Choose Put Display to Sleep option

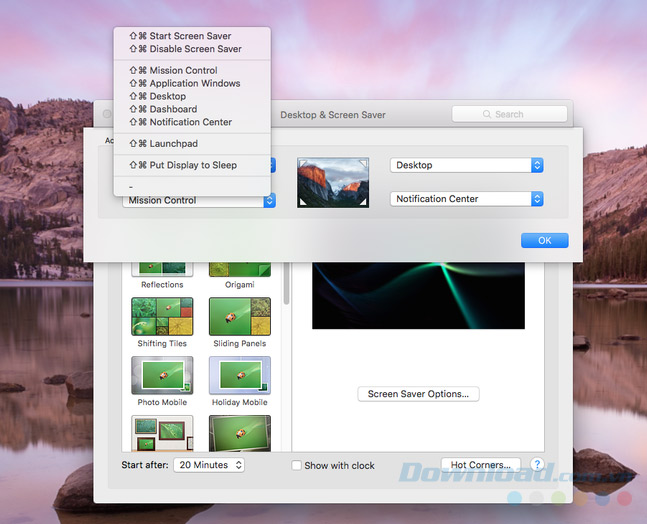192,165
